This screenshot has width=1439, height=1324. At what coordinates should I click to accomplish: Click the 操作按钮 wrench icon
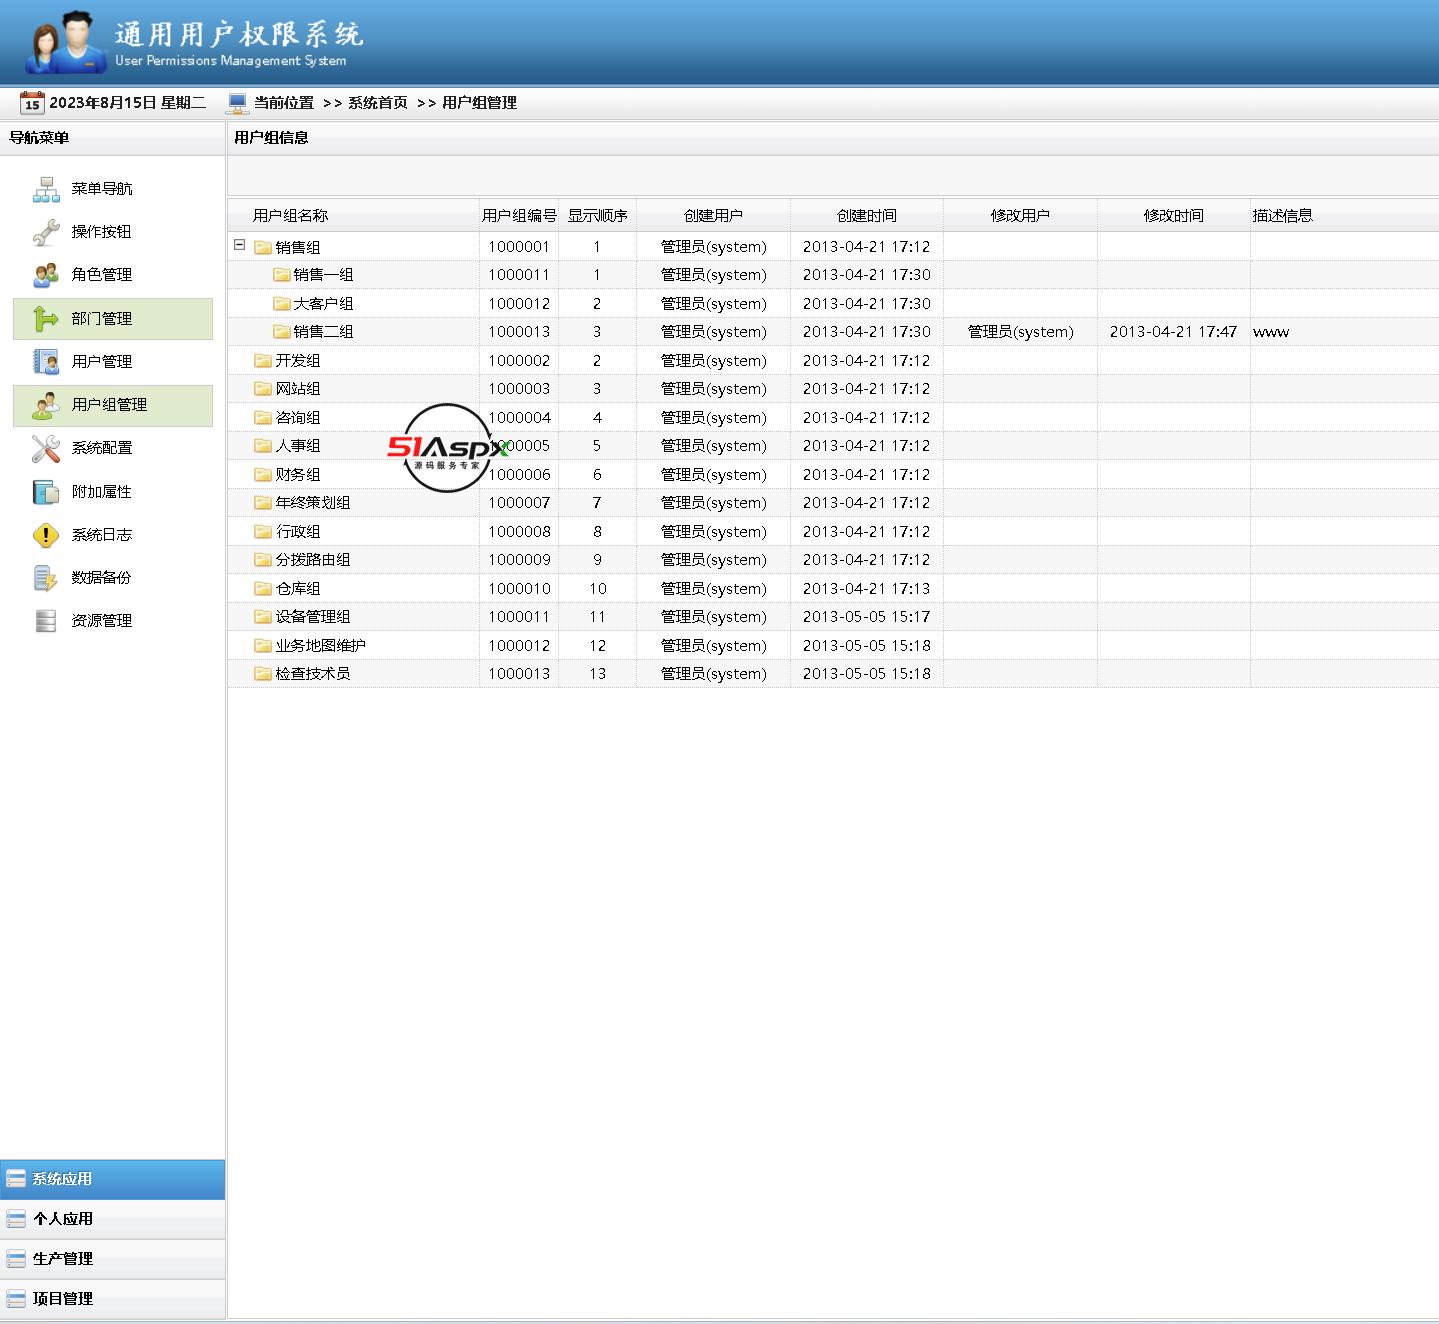click(46, 232)
